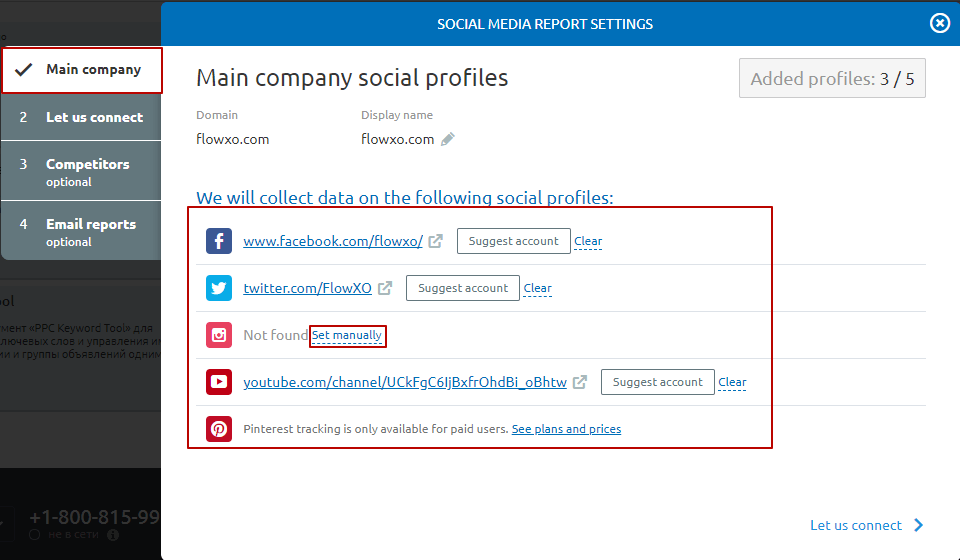The height and width of the screenshot is (560, 960).
Task: Click Let us connect link at bottom
Action: [x=855, y=525]
